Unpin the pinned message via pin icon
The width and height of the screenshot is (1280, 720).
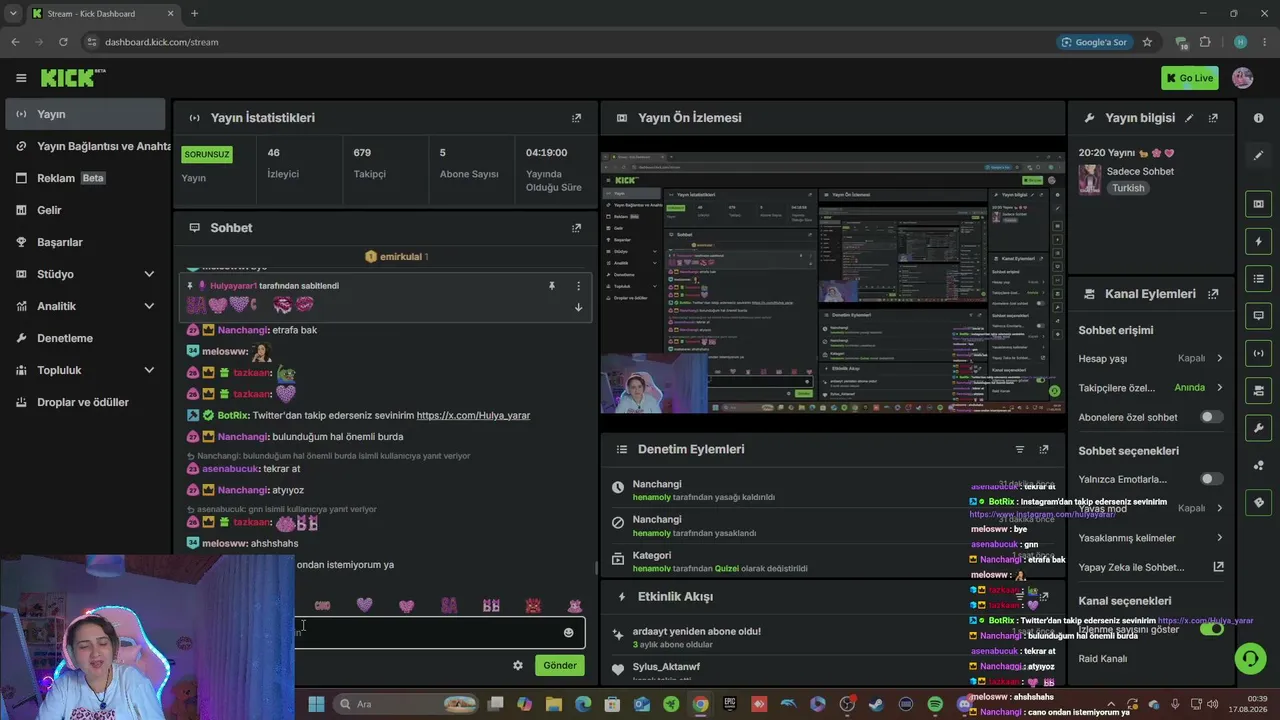tap(551, 286)
